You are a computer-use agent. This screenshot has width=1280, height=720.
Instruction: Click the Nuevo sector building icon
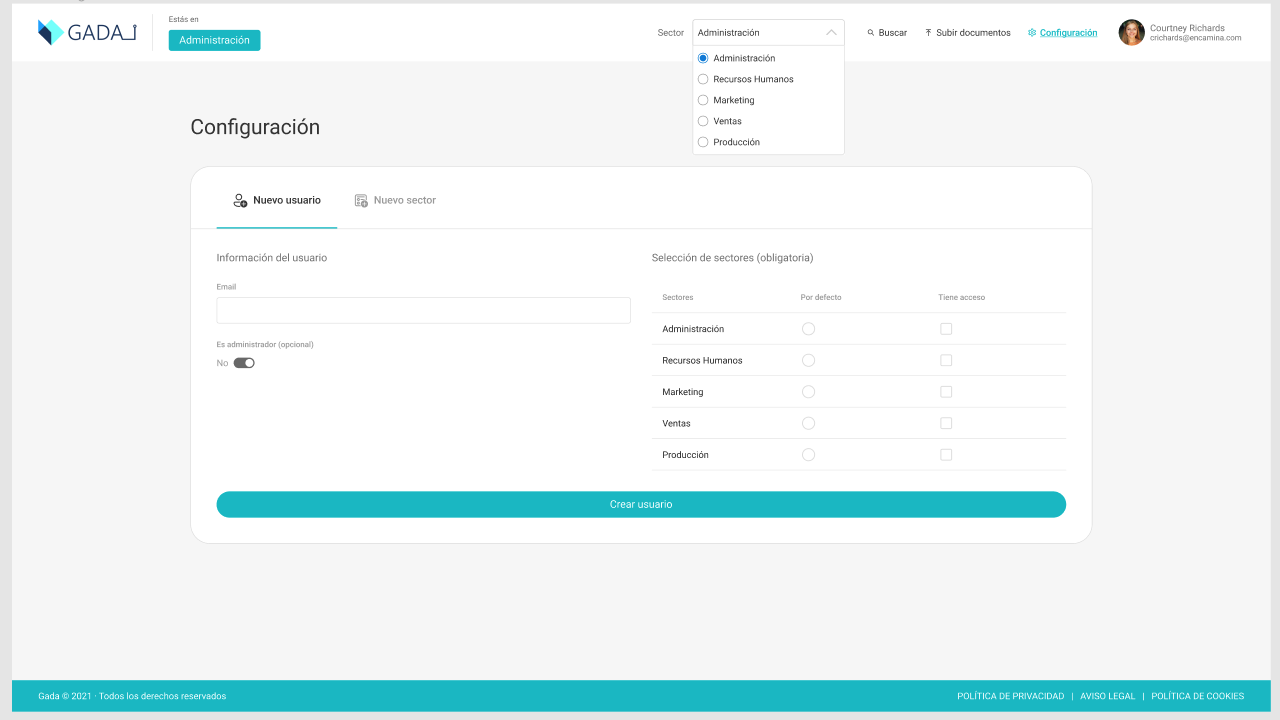361,200
